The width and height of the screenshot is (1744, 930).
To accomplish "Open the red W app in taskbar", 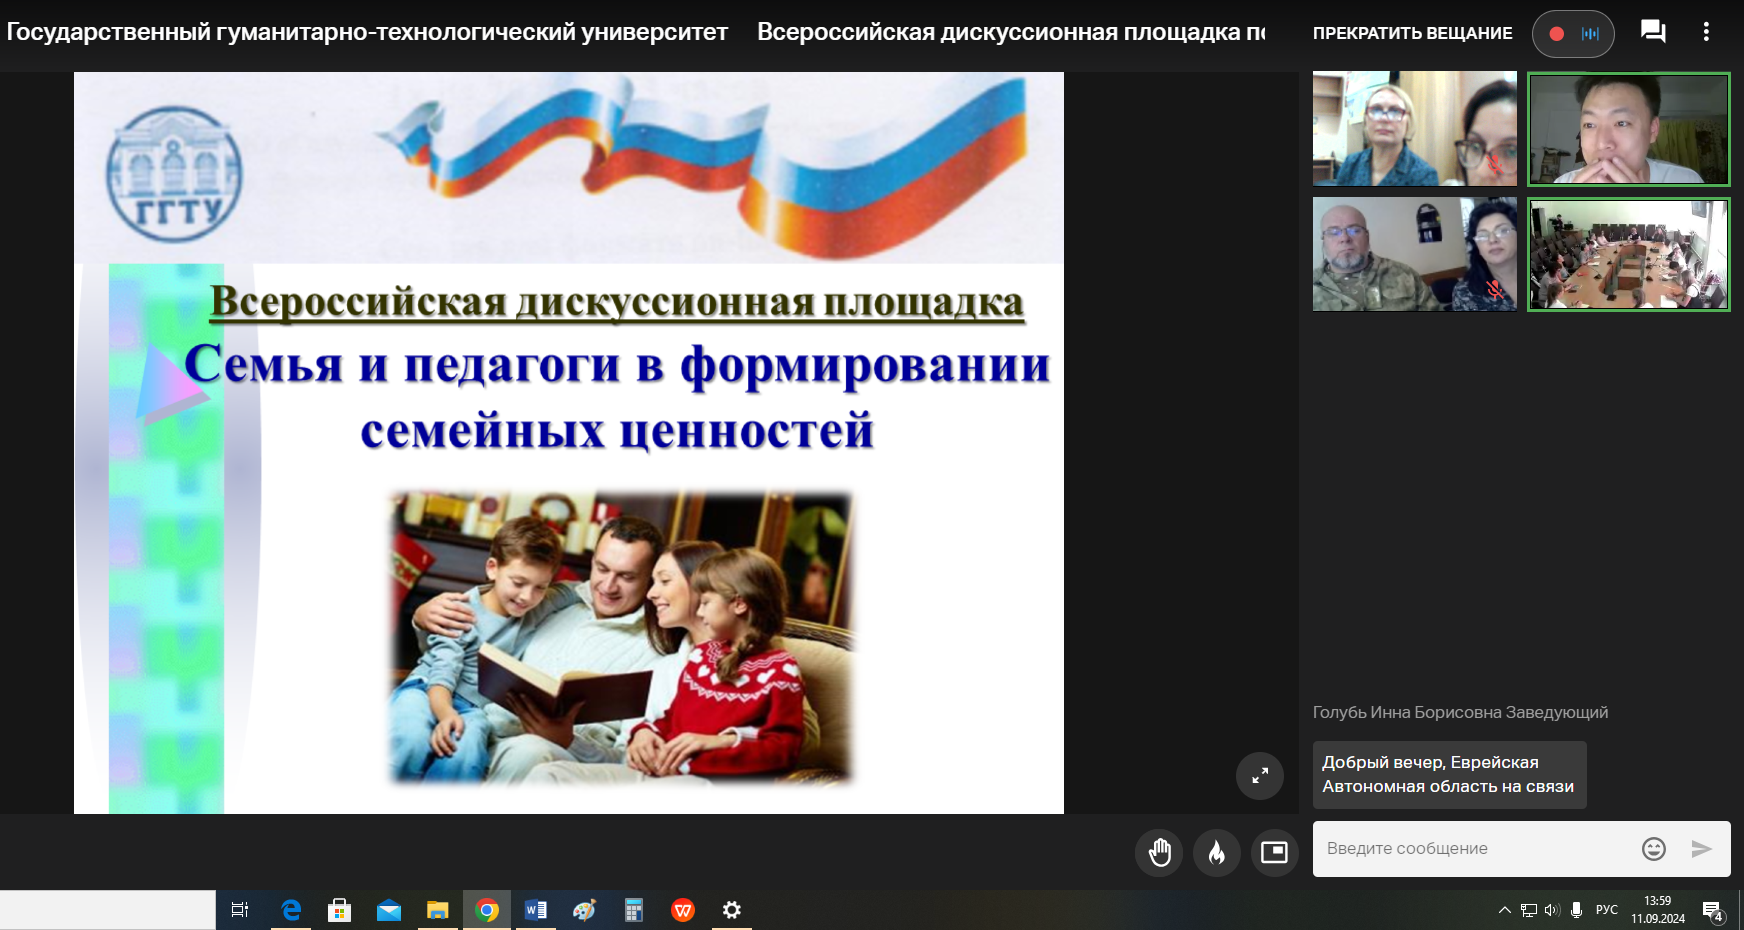I will coord(683,910).
